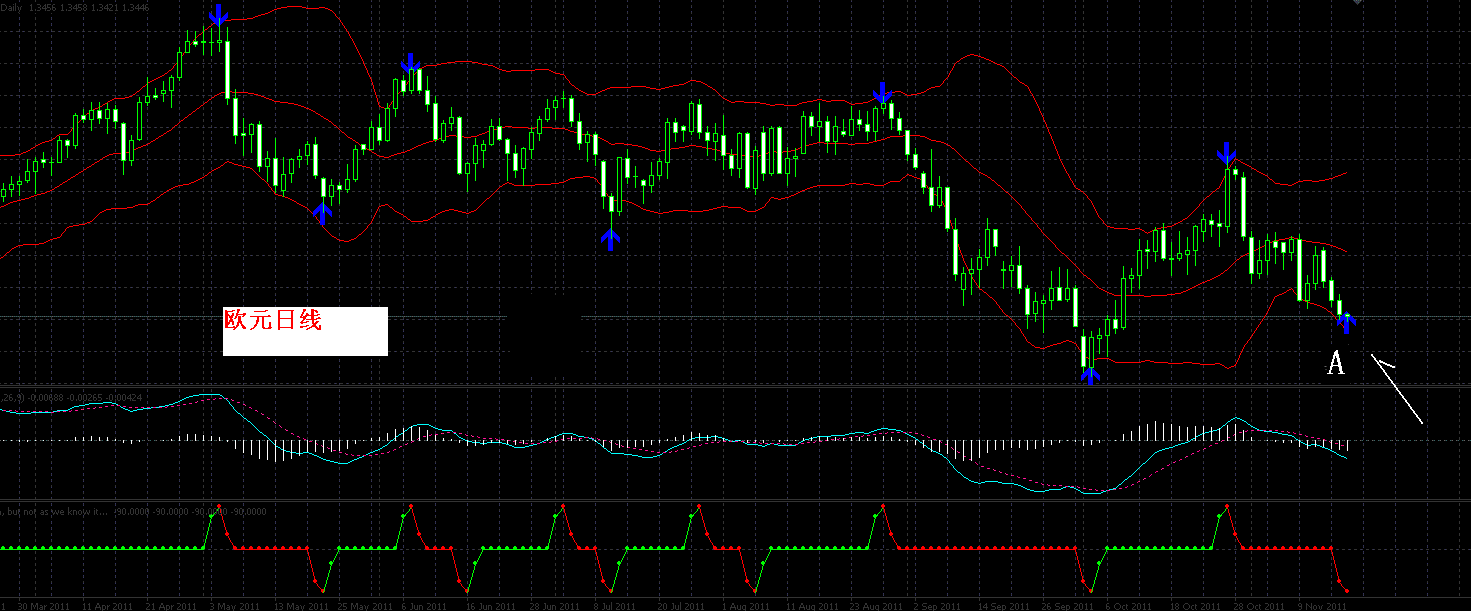1471x611 pixels.
Task: Click the blue up arrow below the mid-May 2011 low
Action: [322, 213]
